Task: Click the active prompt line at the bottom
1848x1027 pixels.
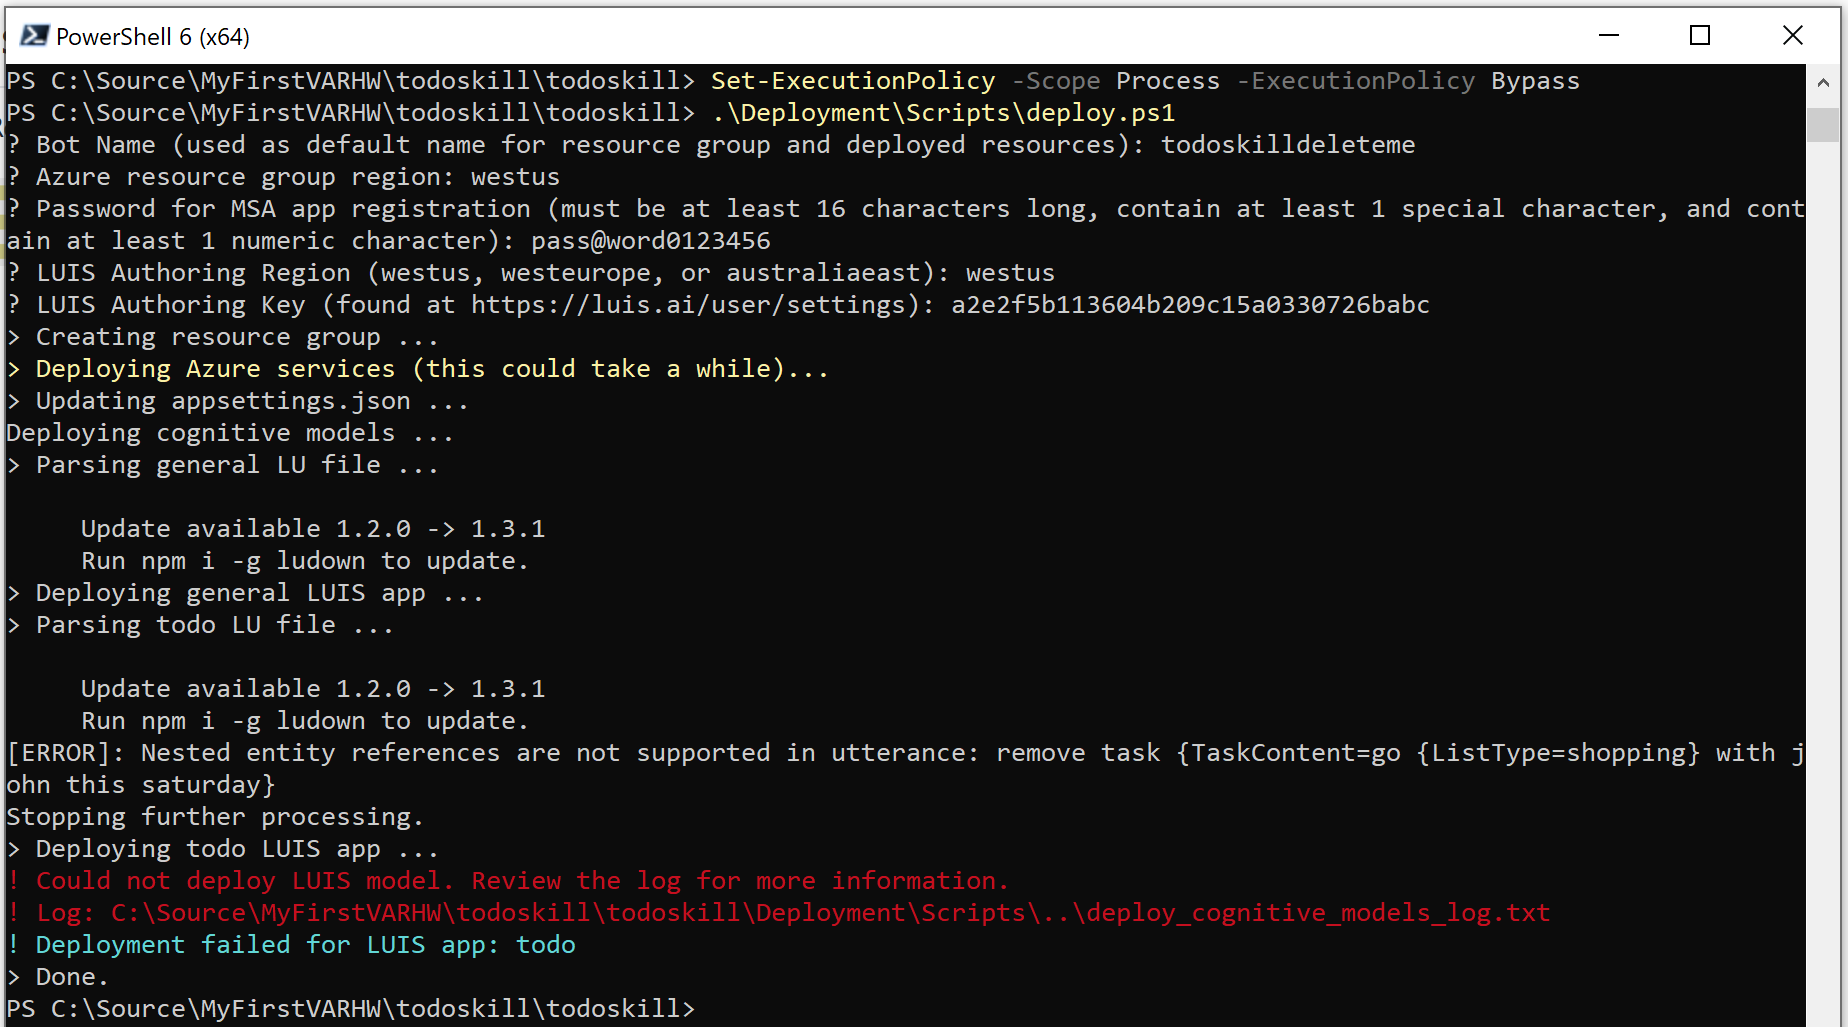Action: tap(350, 1008)
